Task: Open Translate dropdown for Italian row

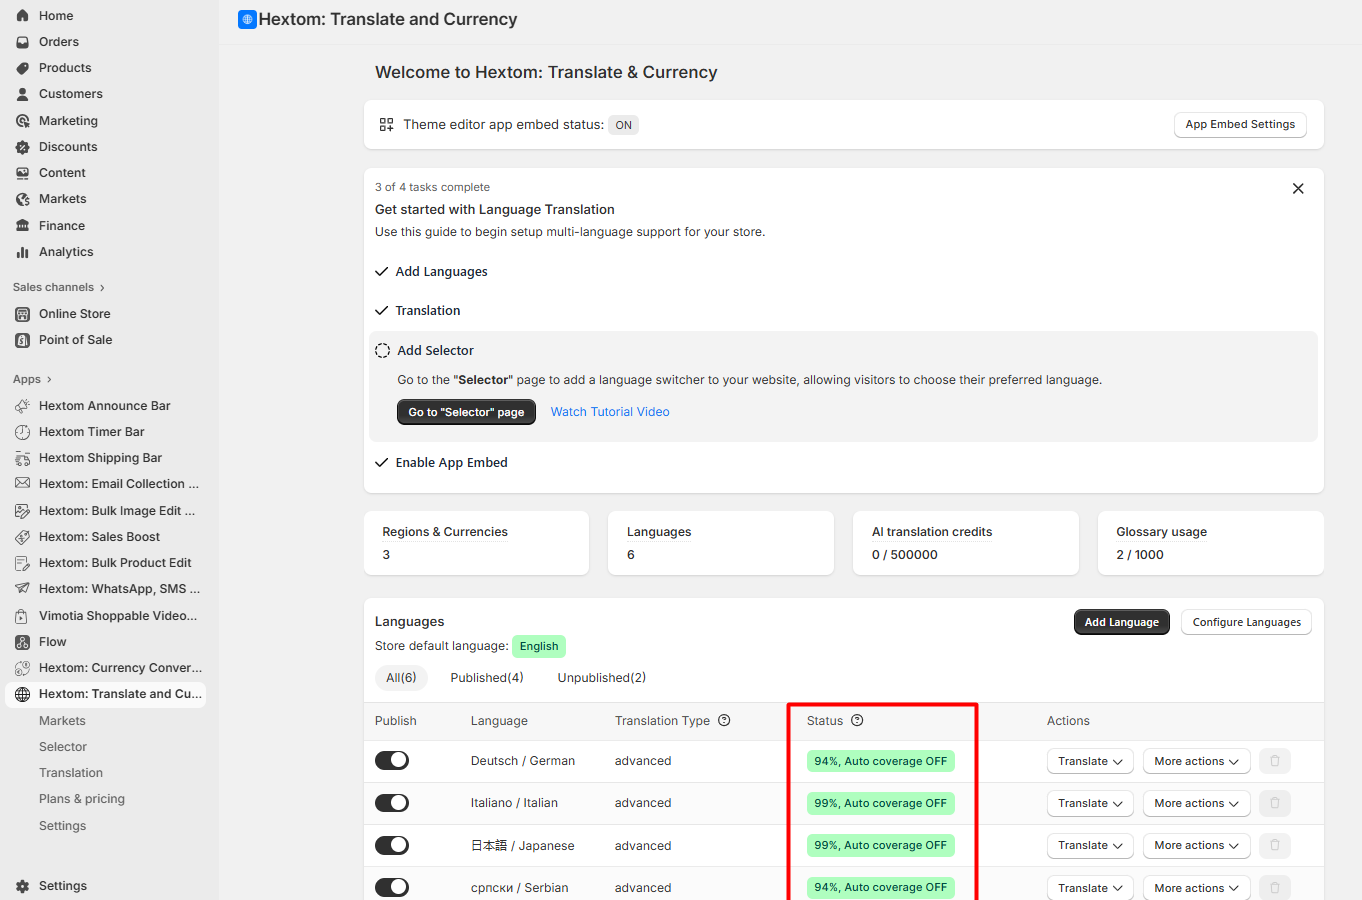Action: (x=1090, y=803)
